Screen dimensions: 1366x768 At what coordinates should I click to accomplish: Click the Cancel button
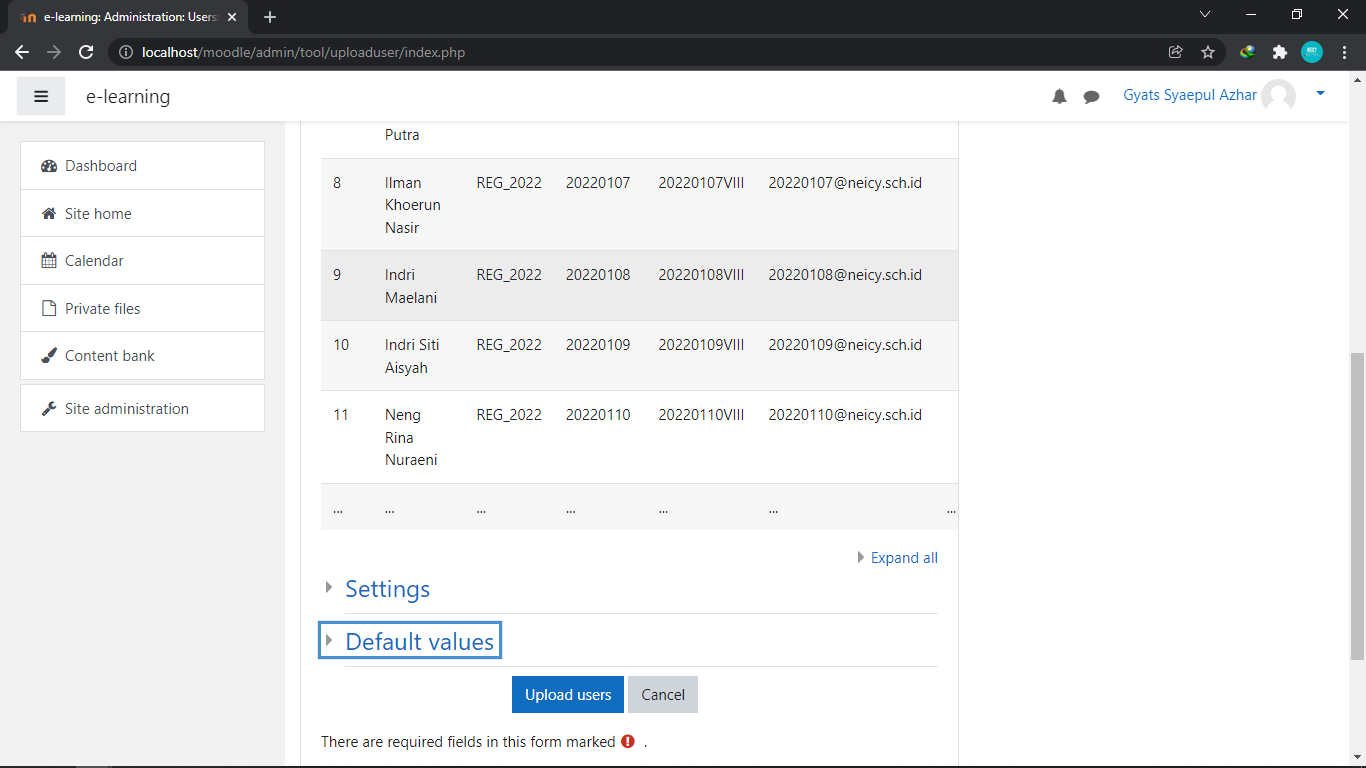click(x=663, y=695)
